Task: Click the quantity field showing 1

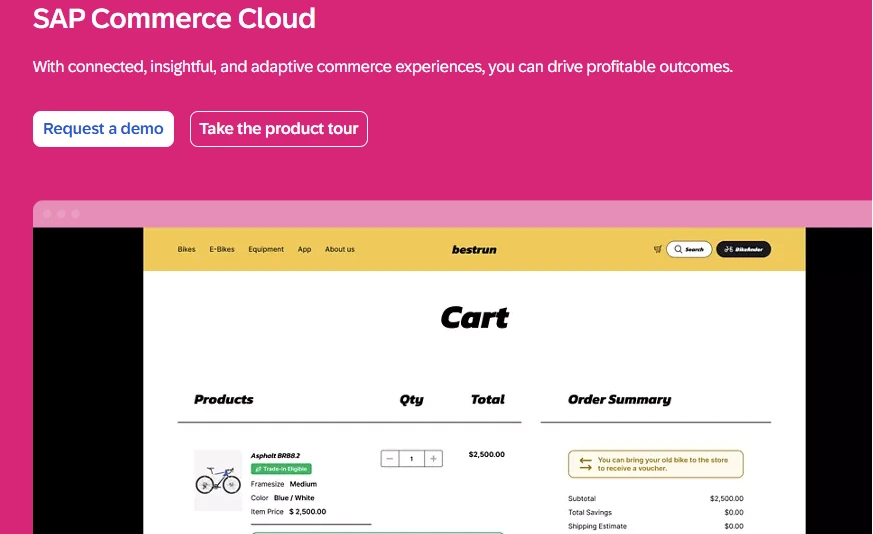Action: pos(411,458)
